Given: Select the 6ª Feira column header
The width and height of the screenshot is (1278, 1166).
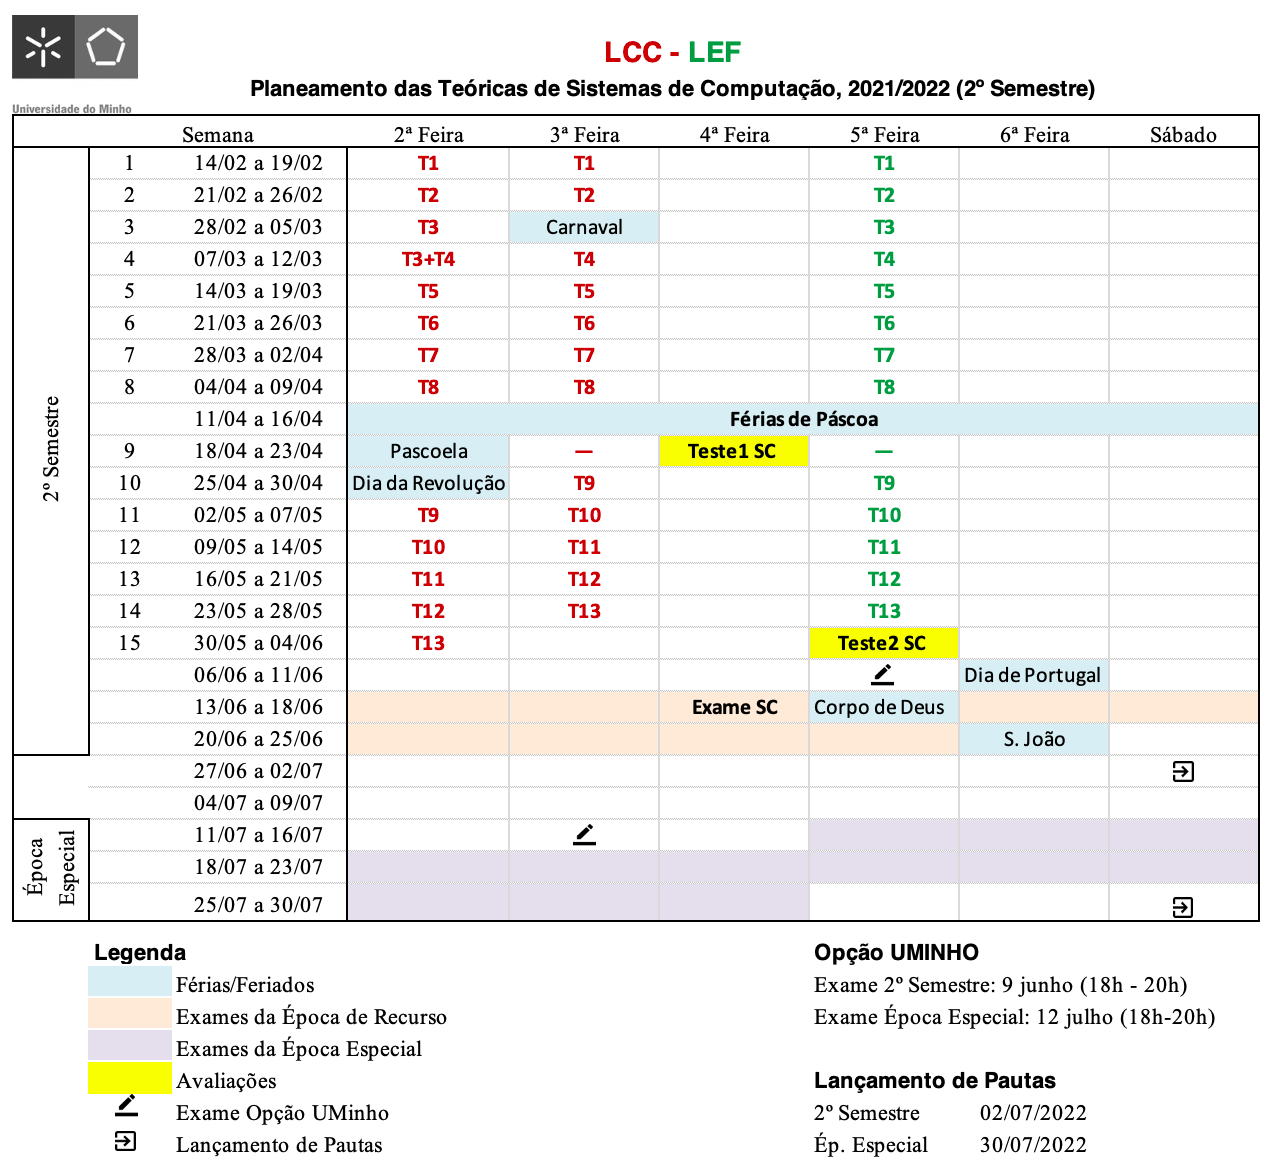Looking at the screenshot, I should (1035, 135).
